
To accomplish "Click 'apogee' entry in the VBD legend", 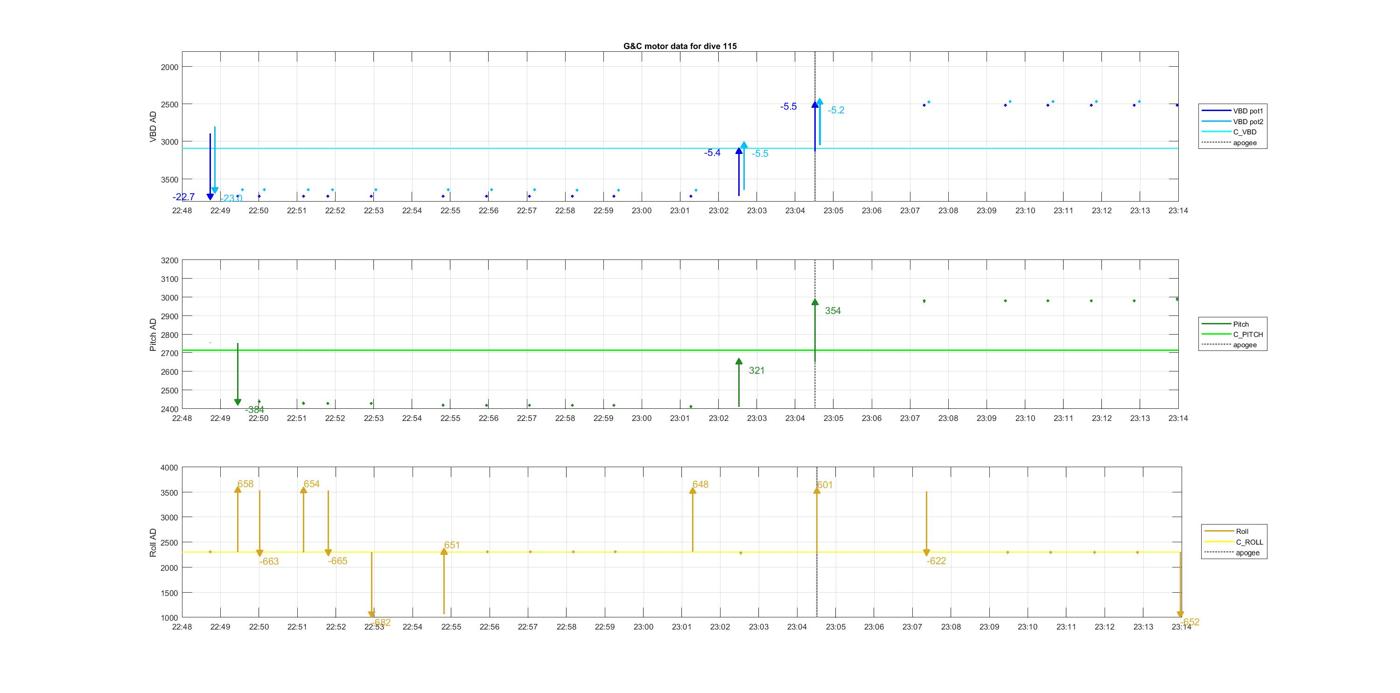I will [x=1229, y=142].
